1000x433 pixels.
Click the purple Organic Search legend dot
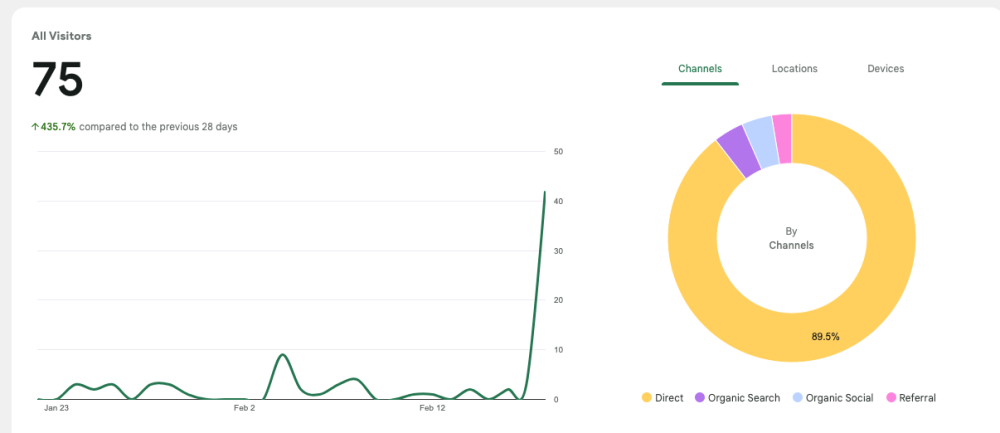pos(700,398)
